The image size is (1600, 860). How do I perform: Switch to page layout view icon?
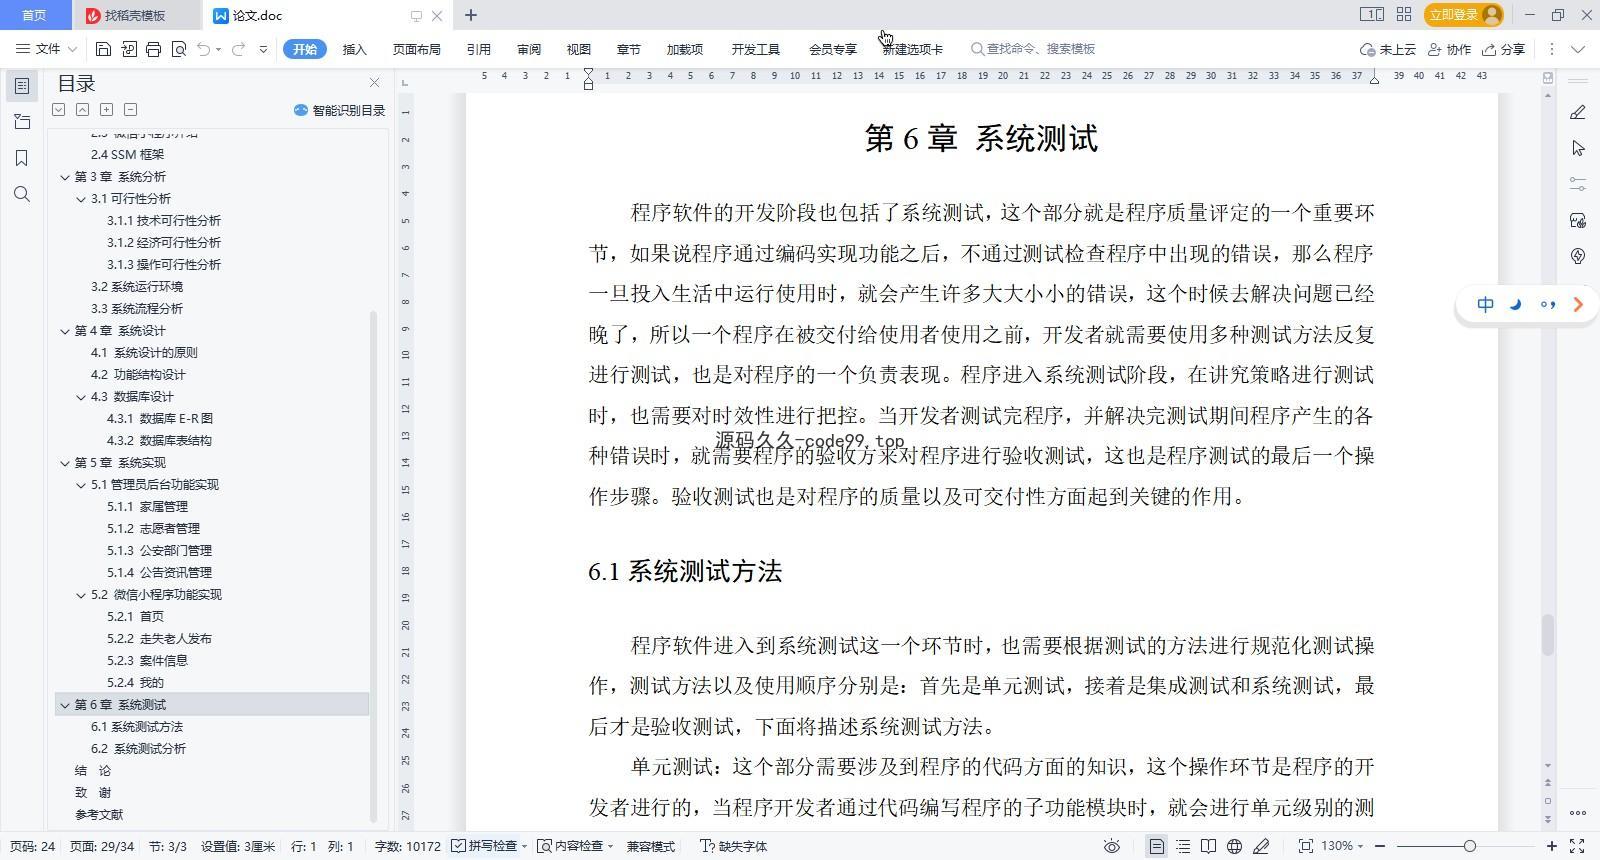tap(1156, 846)
